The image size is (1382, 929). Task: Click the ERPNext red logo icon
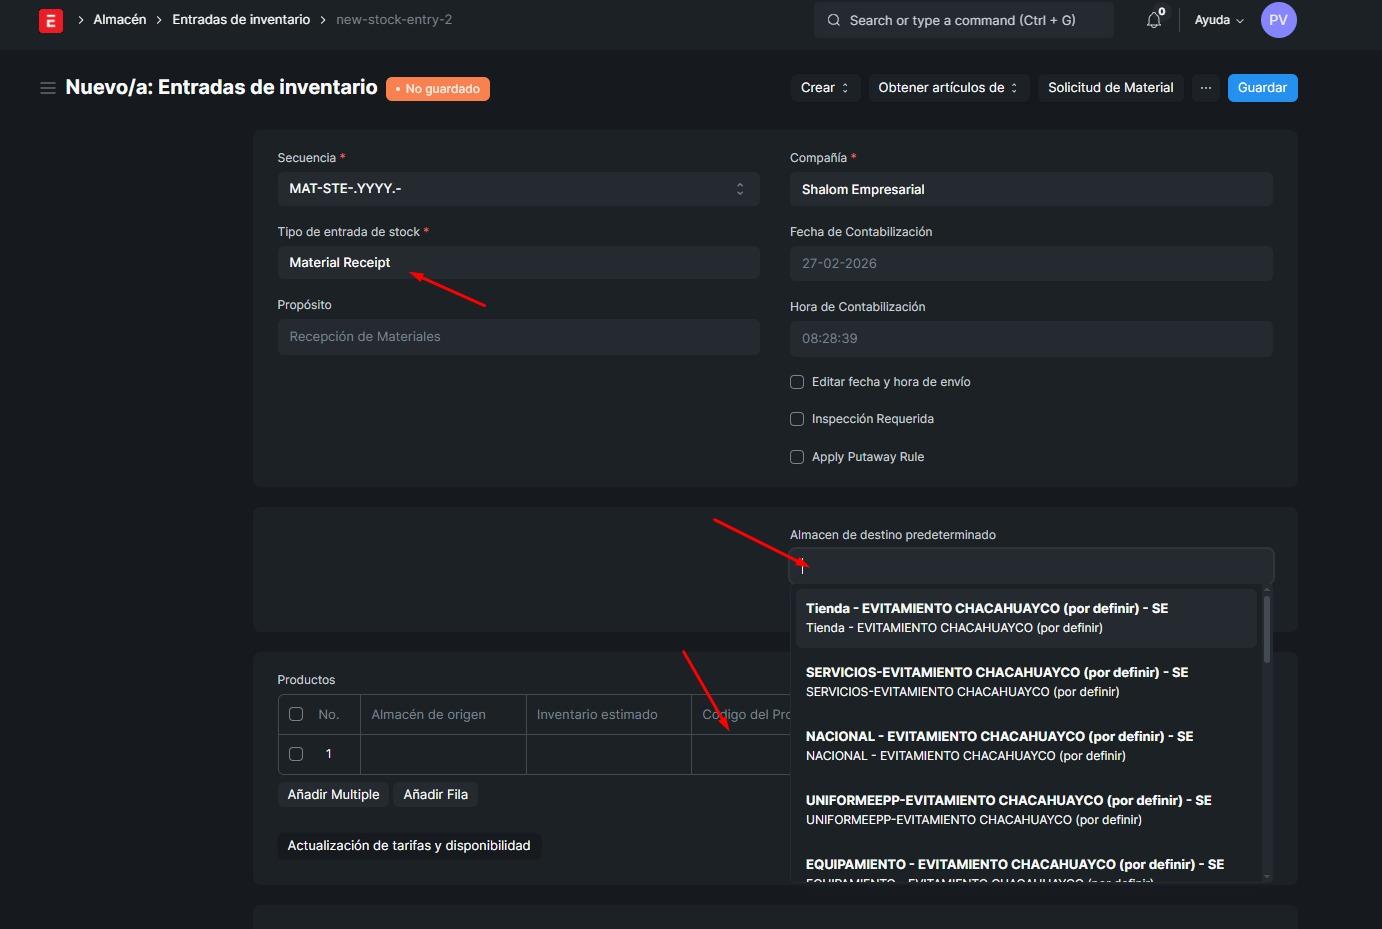click(50, 20)
